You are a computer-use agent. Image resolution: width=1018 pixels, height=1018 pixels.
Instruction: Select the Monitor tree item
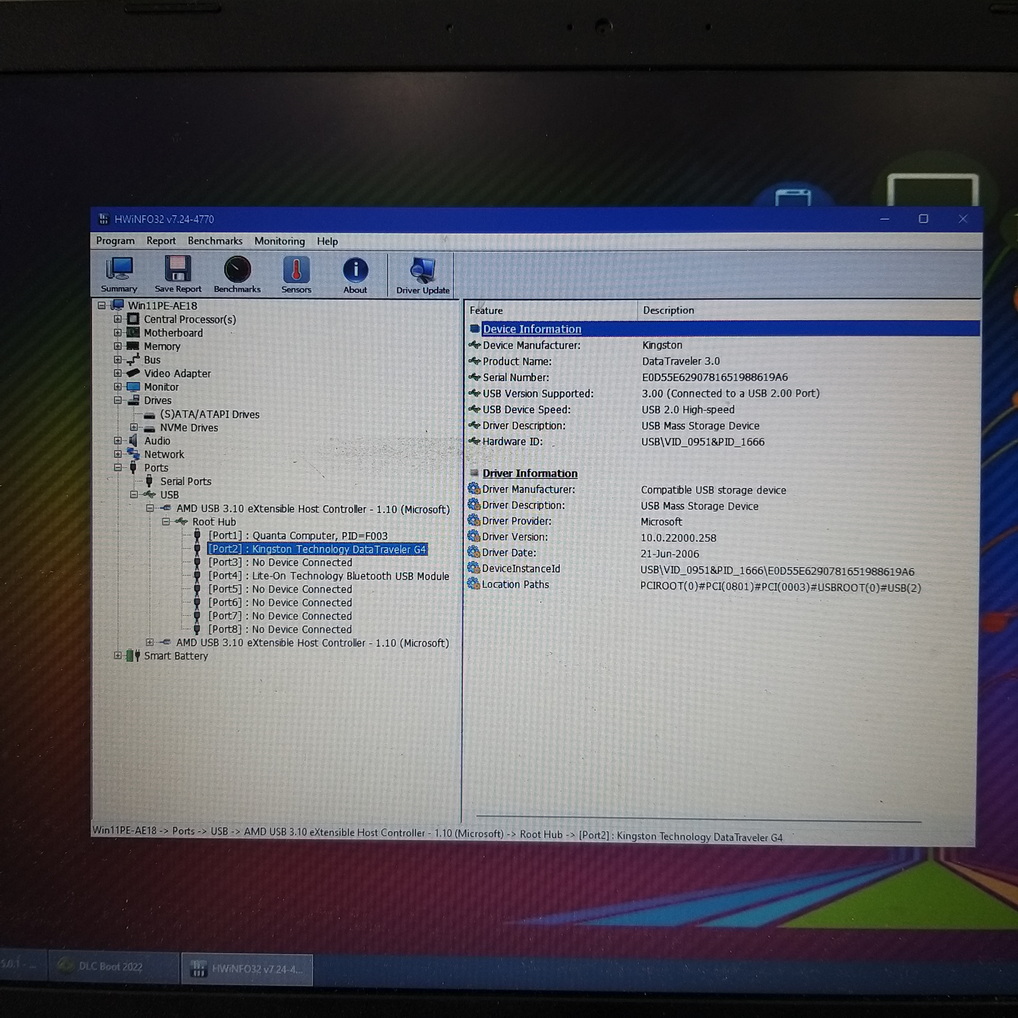(x=161, y=387)
